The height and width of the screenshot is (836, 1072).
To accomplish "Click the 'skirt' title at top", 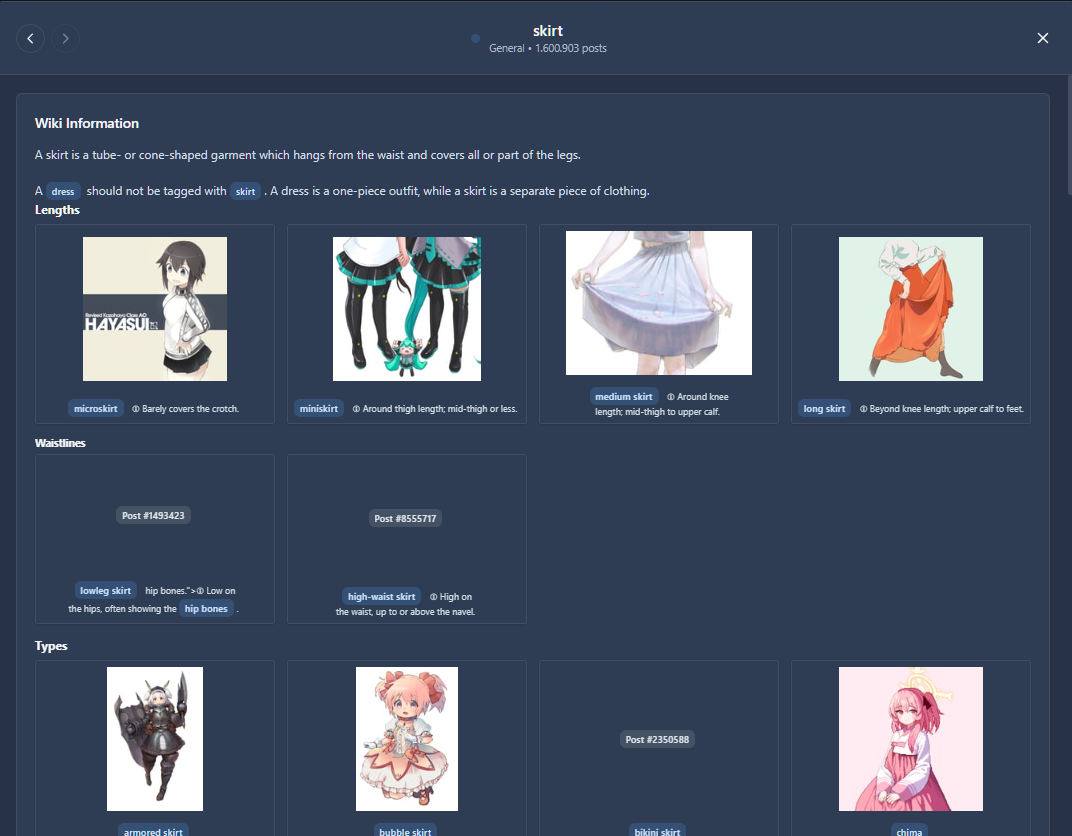I will point(548,31).
